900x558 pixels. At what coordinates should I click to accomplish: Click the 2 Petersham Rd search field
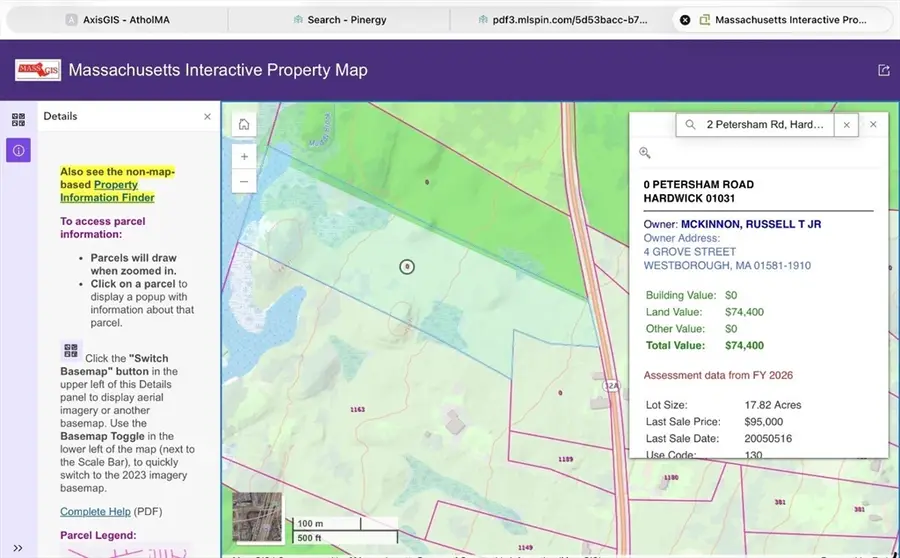(765, 125)
